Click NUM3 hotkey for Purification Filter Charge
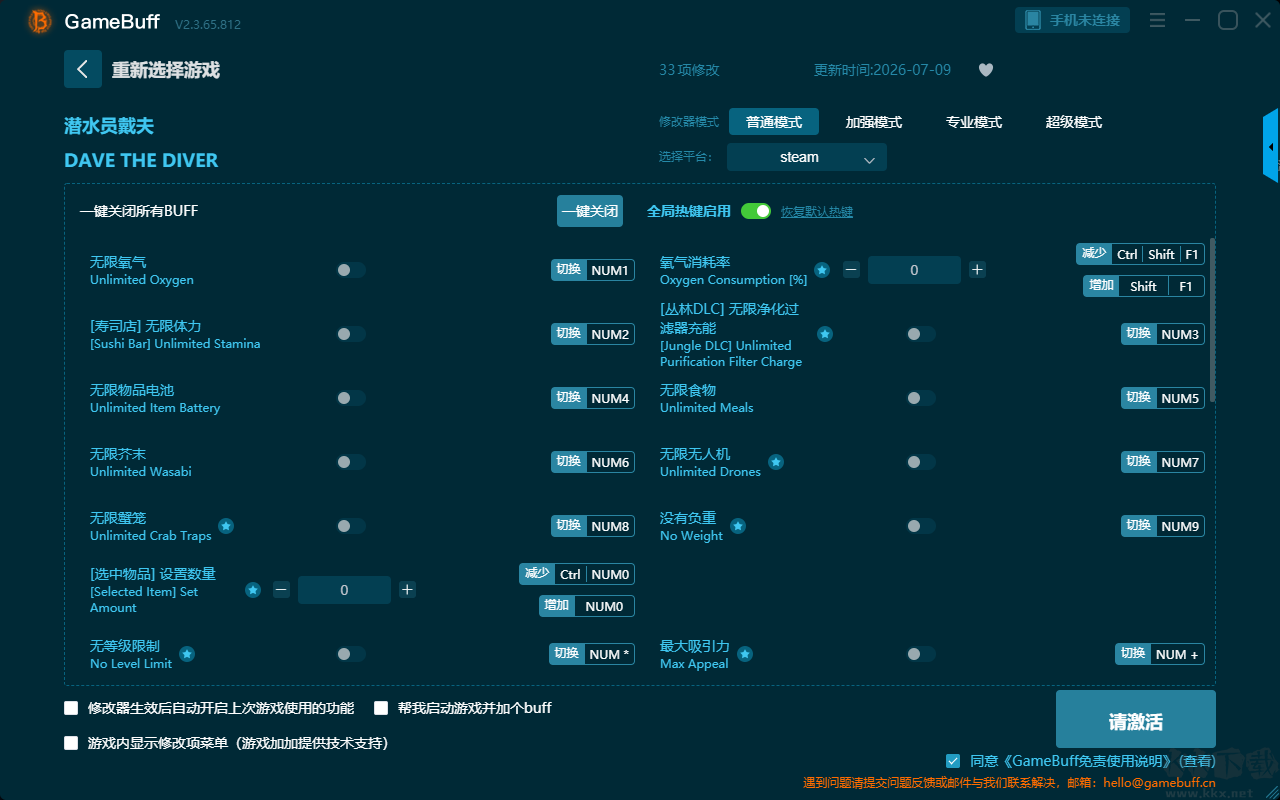The image size is (1280, 800). click(1163, 334)
